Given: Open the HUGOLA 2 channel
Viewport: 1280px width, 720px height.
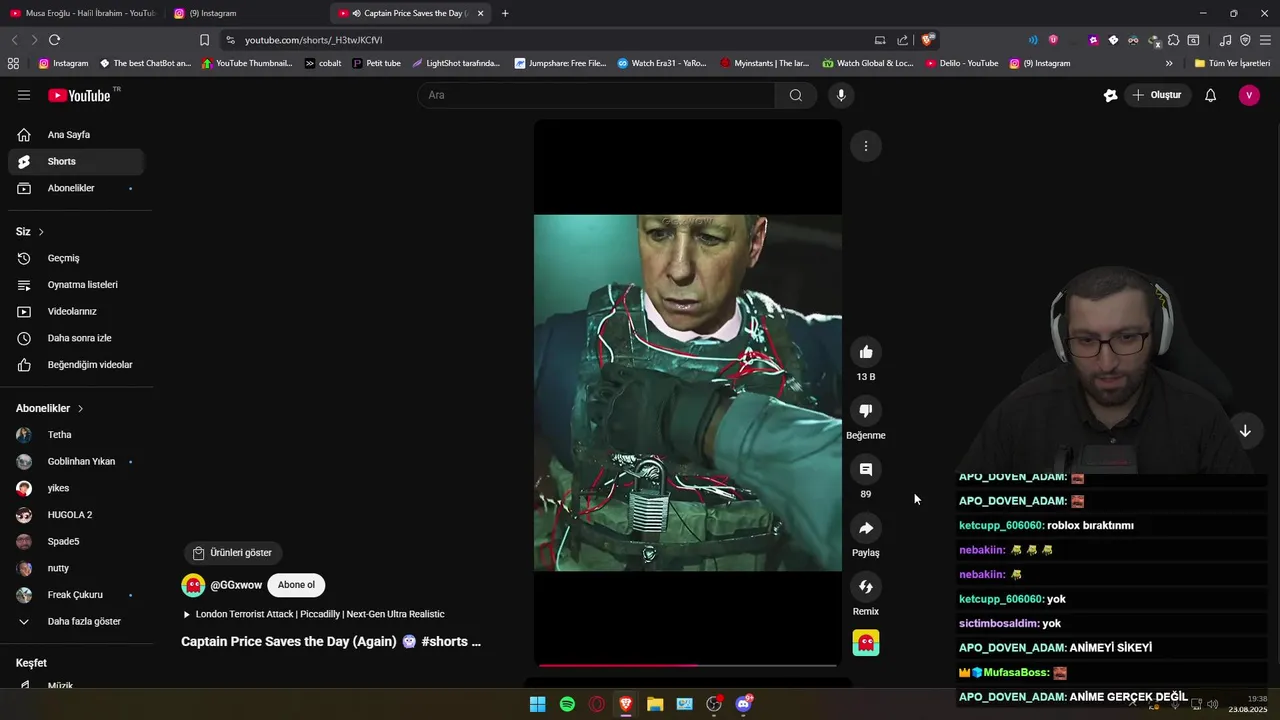Looking at the screenshot, I should point(76,515).
